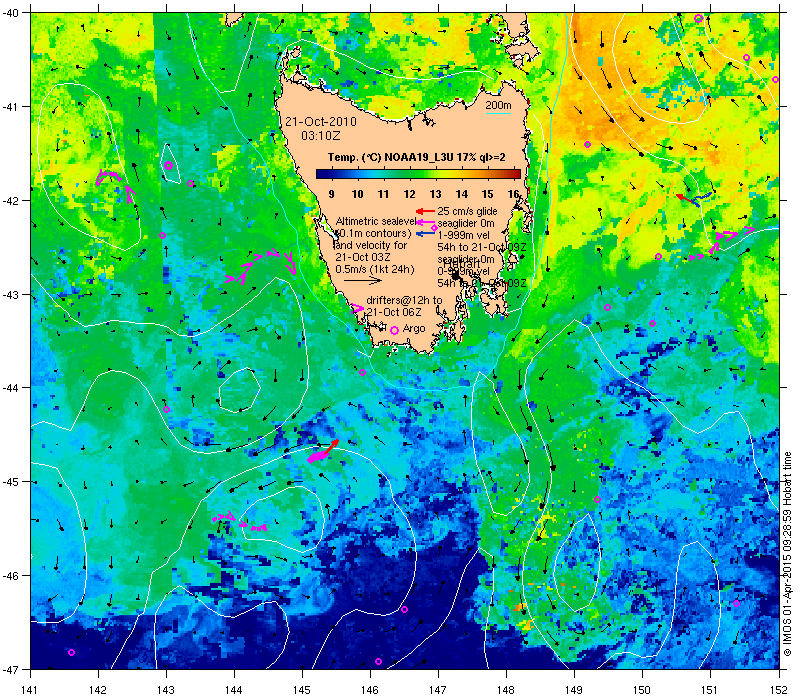Click the magenta Argo circle in legend

click(x=394, y=331)
